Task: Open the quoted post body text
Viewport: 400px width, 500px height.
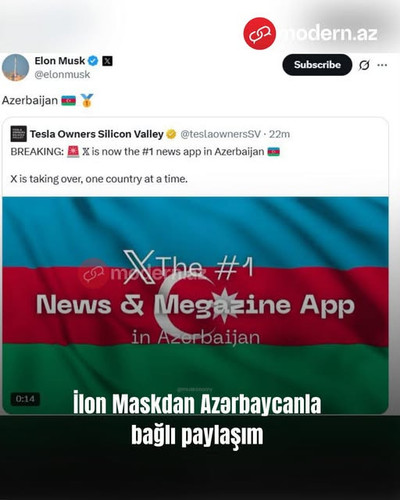Action: (145, 165)
